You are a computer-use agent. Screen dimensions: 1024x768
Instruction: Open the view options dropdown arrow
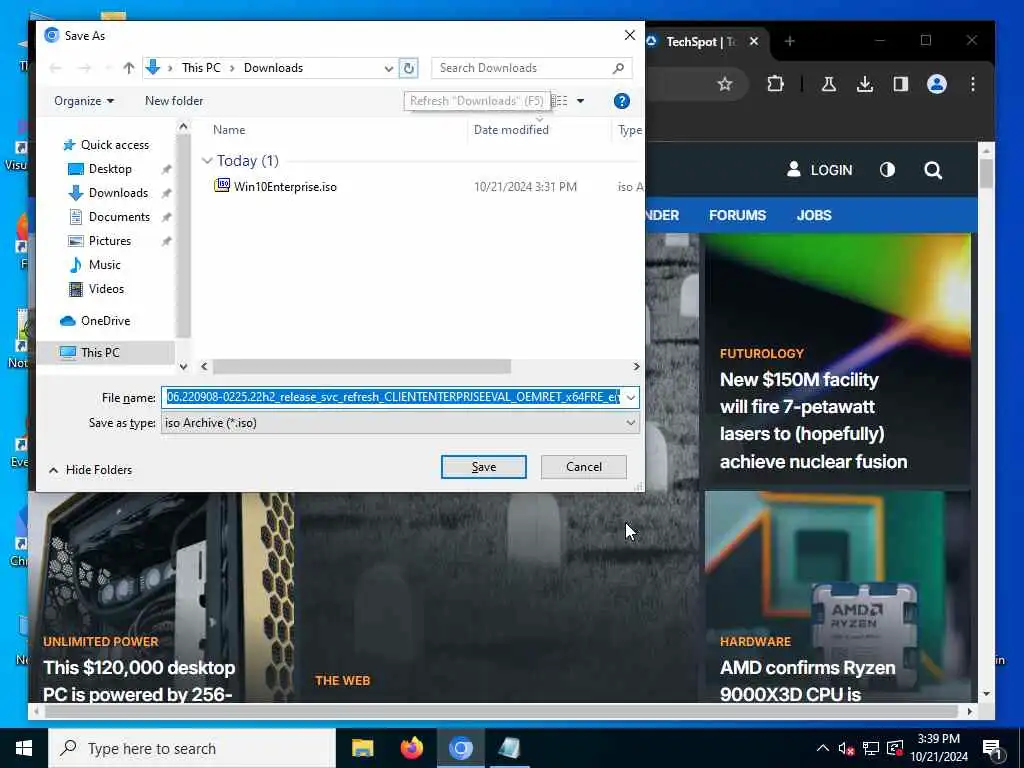coord(580,101)
